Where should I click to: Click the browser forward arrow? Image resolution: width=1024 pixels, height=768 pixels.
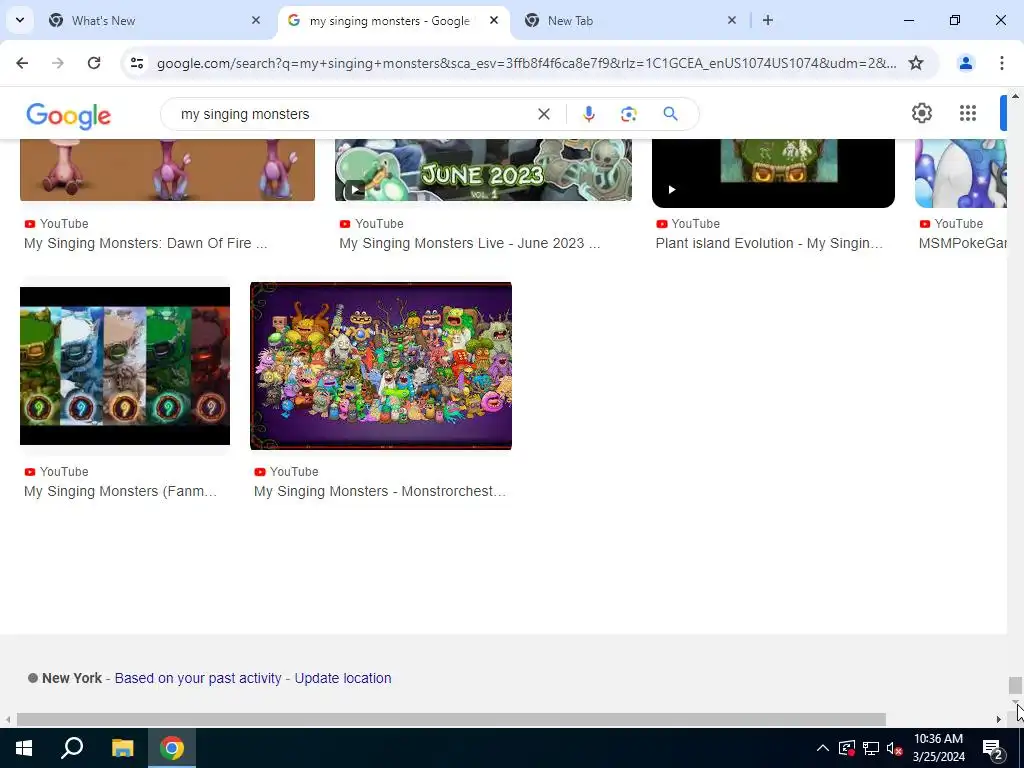point(58,63)
